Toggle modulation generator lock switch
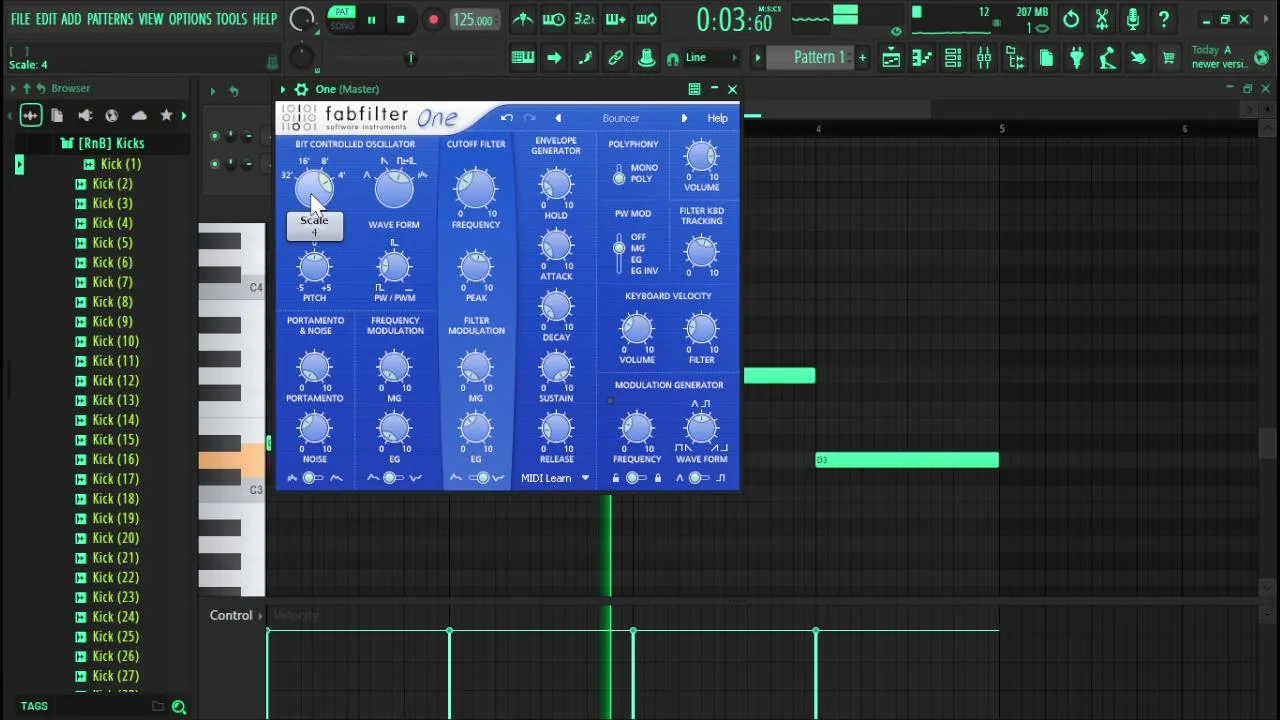1280x720 pixels. [x=636, y=478]
